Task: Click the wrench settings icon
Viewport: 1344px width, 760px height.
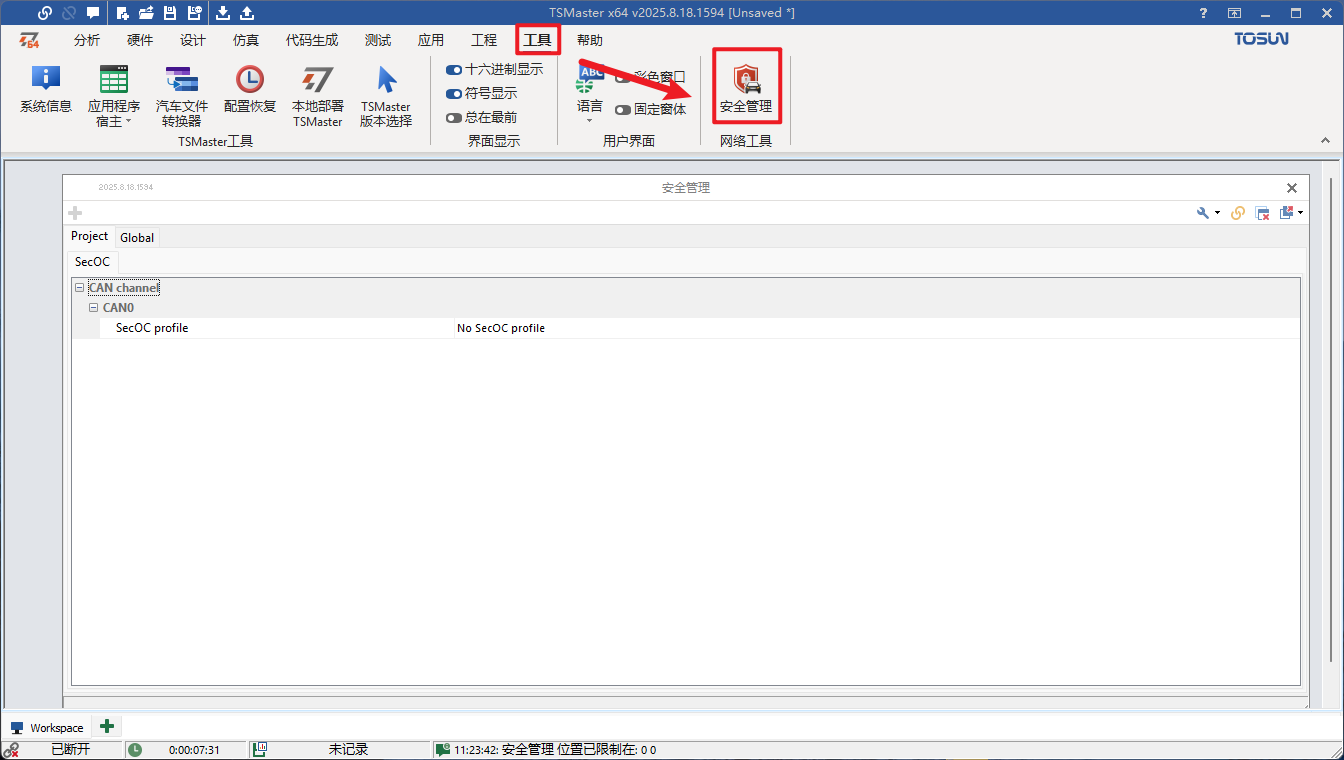Action: (x=1203, y=213)
